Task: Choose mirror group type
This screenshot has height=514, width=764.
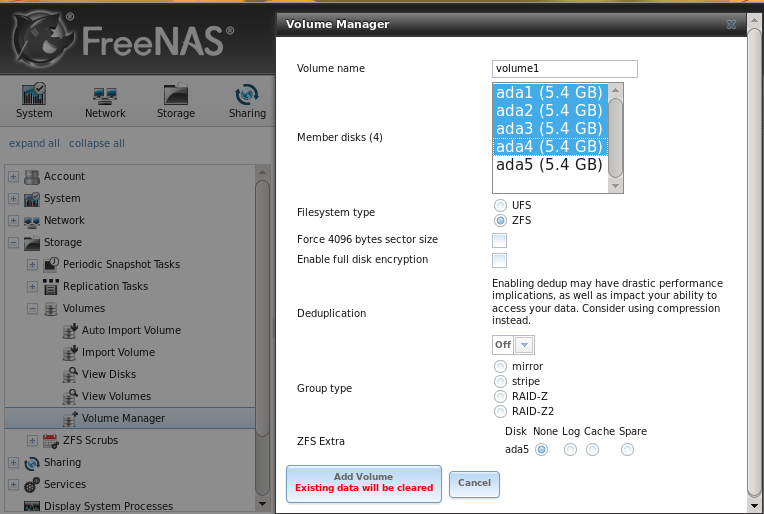Action: [500, 366]
